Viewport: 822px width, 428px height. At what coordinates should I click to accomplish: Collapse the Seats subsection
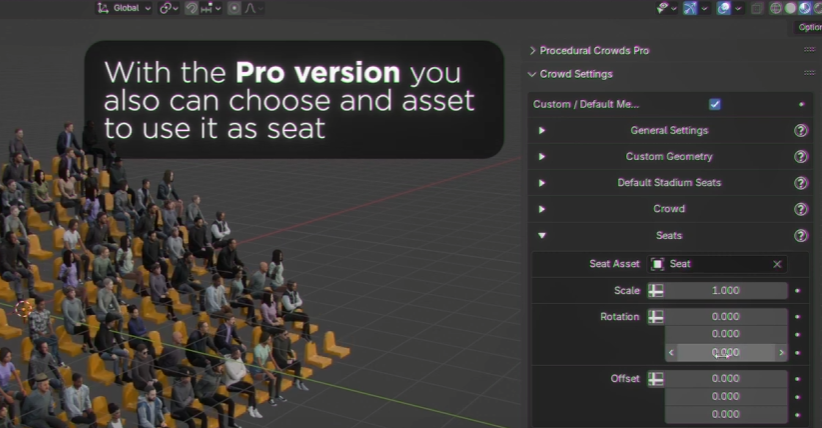542,236
